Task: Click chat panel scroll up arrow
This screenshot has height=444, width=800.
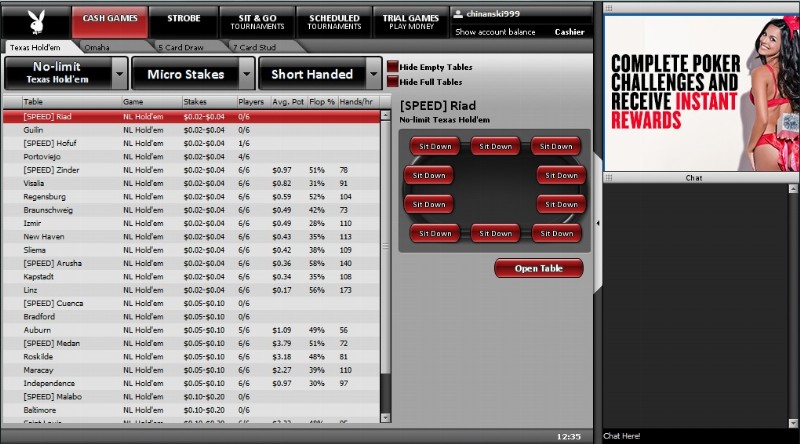Action: point(793,189)
